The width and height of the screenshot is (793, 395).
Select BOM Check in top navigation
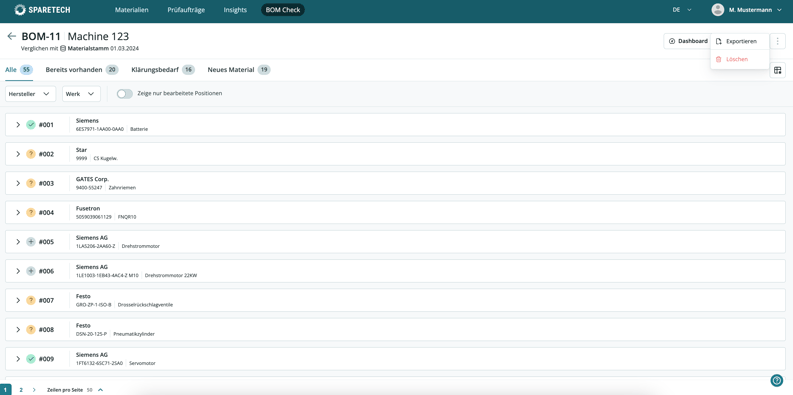[x=283, y=10]
